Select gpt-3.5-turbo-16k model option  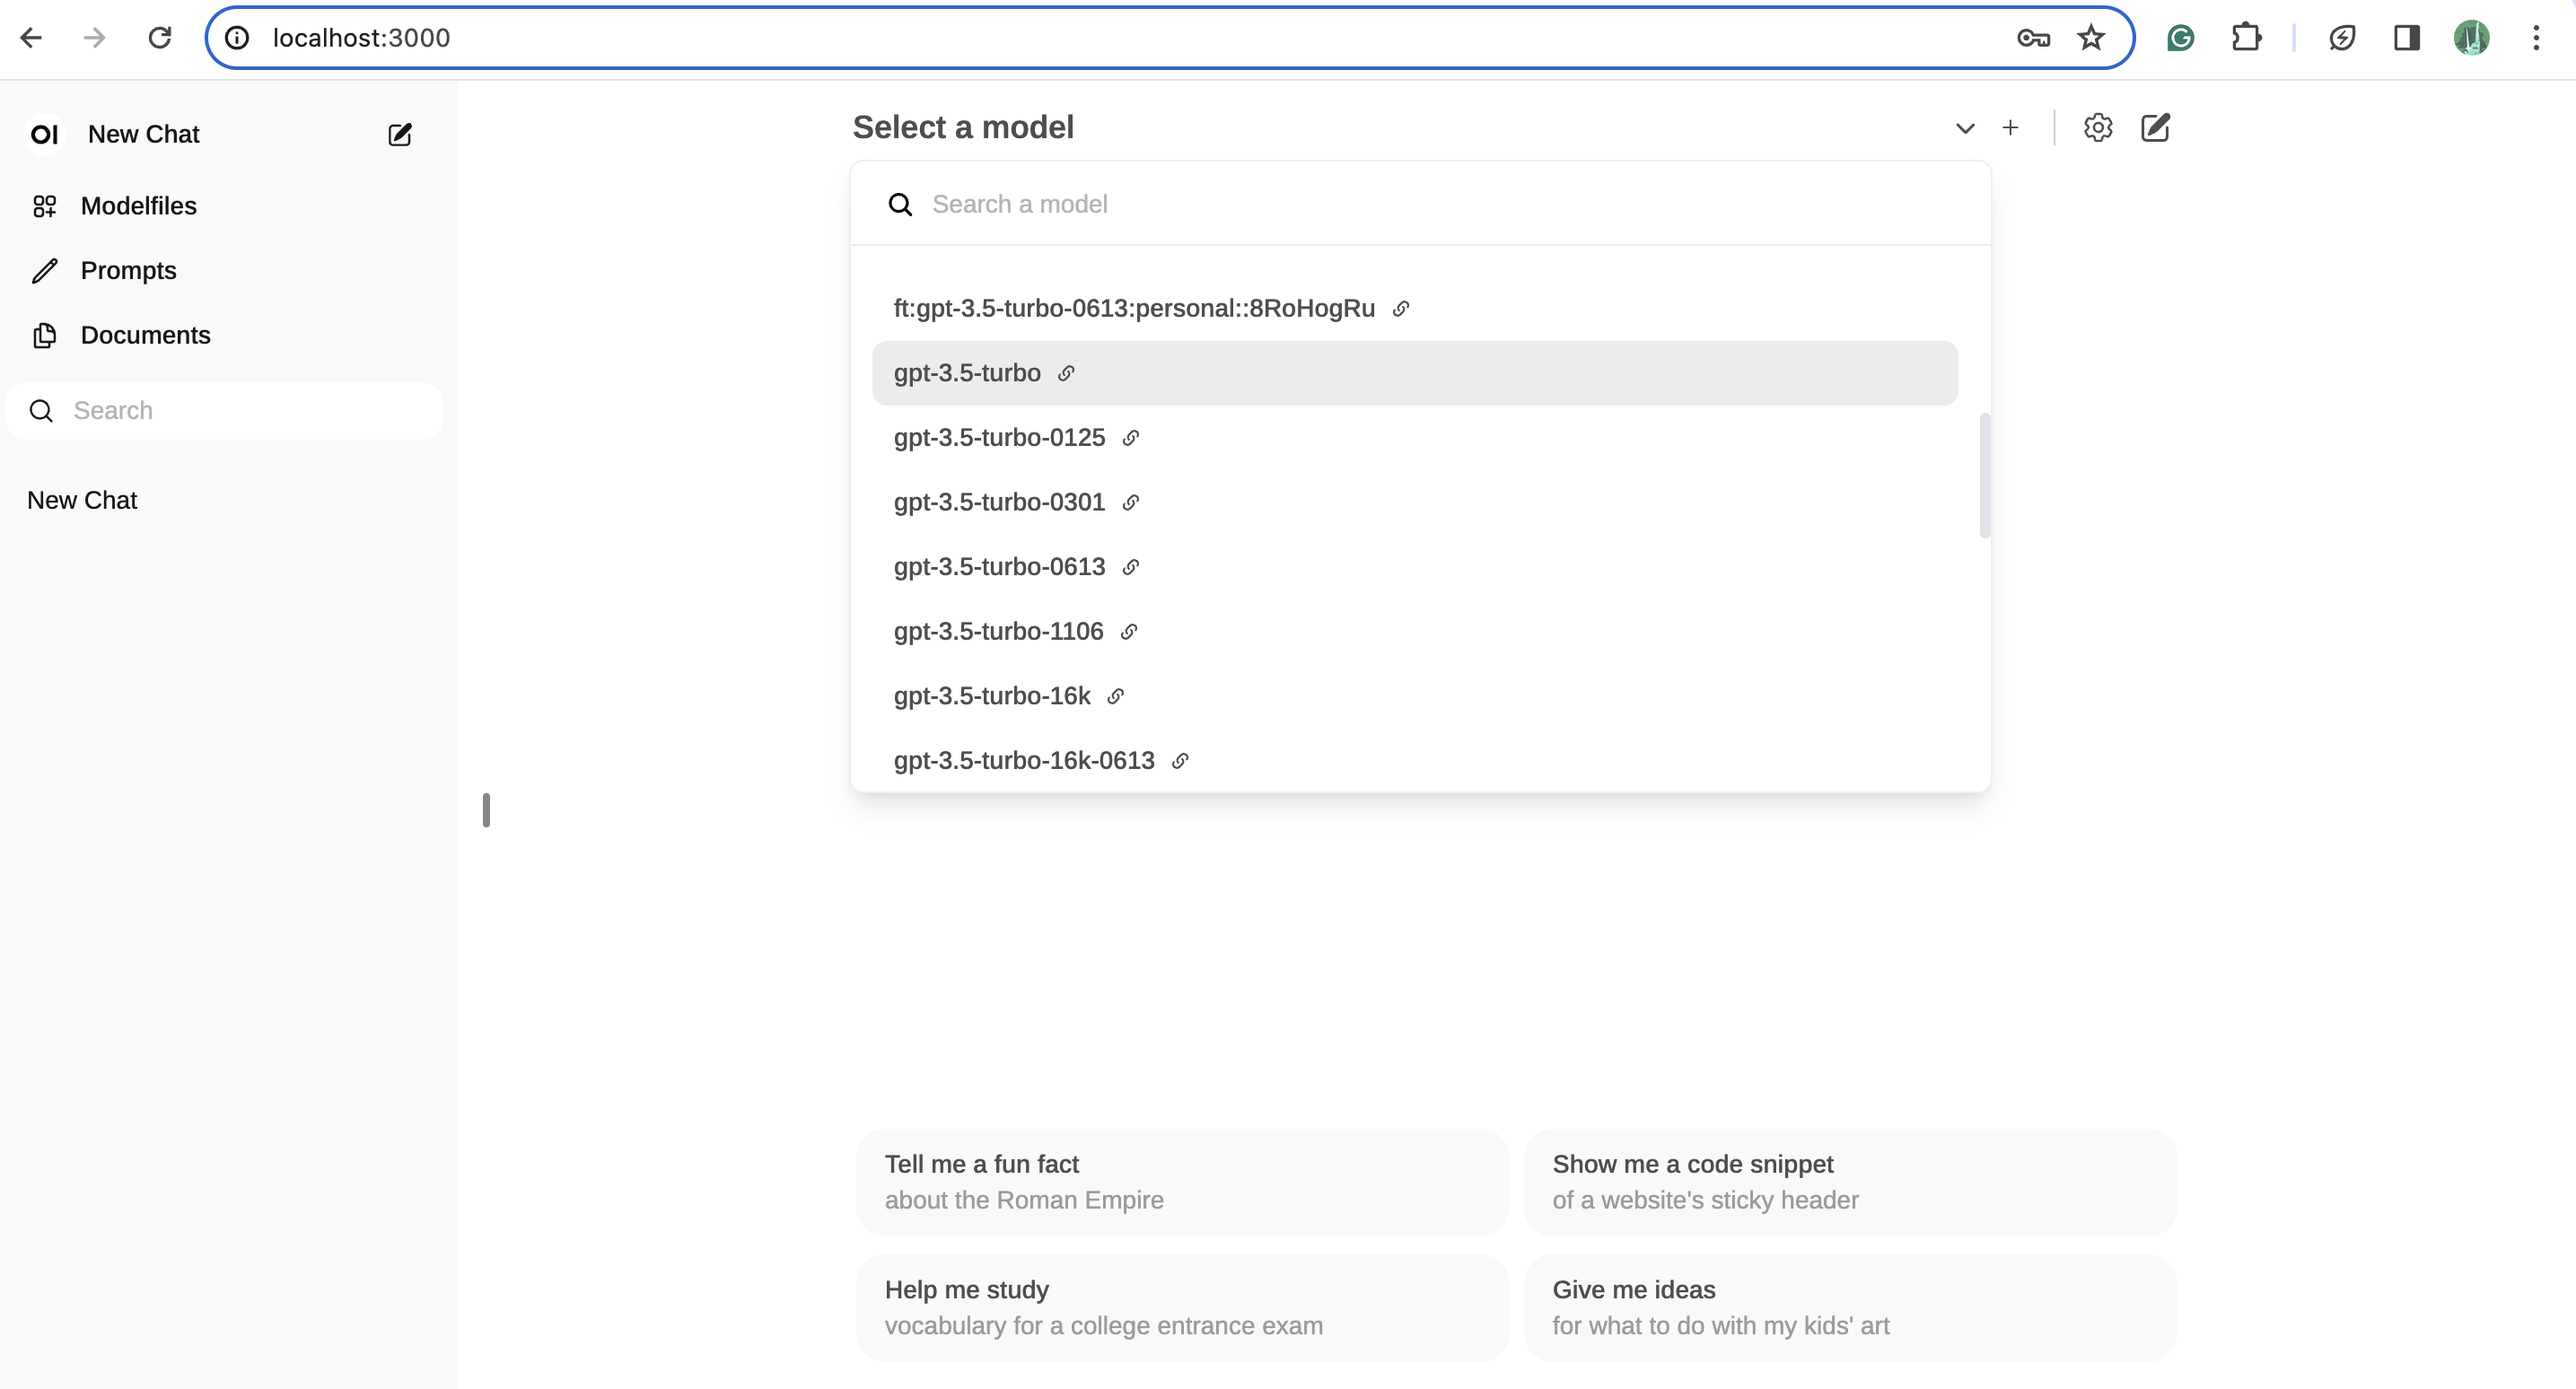coord(991,696)
